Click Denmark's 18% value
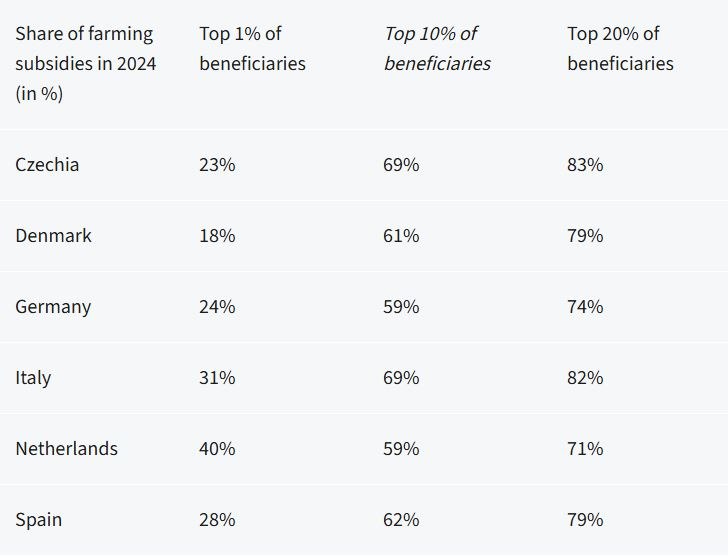The image size is (728, 558). (217, 236)
